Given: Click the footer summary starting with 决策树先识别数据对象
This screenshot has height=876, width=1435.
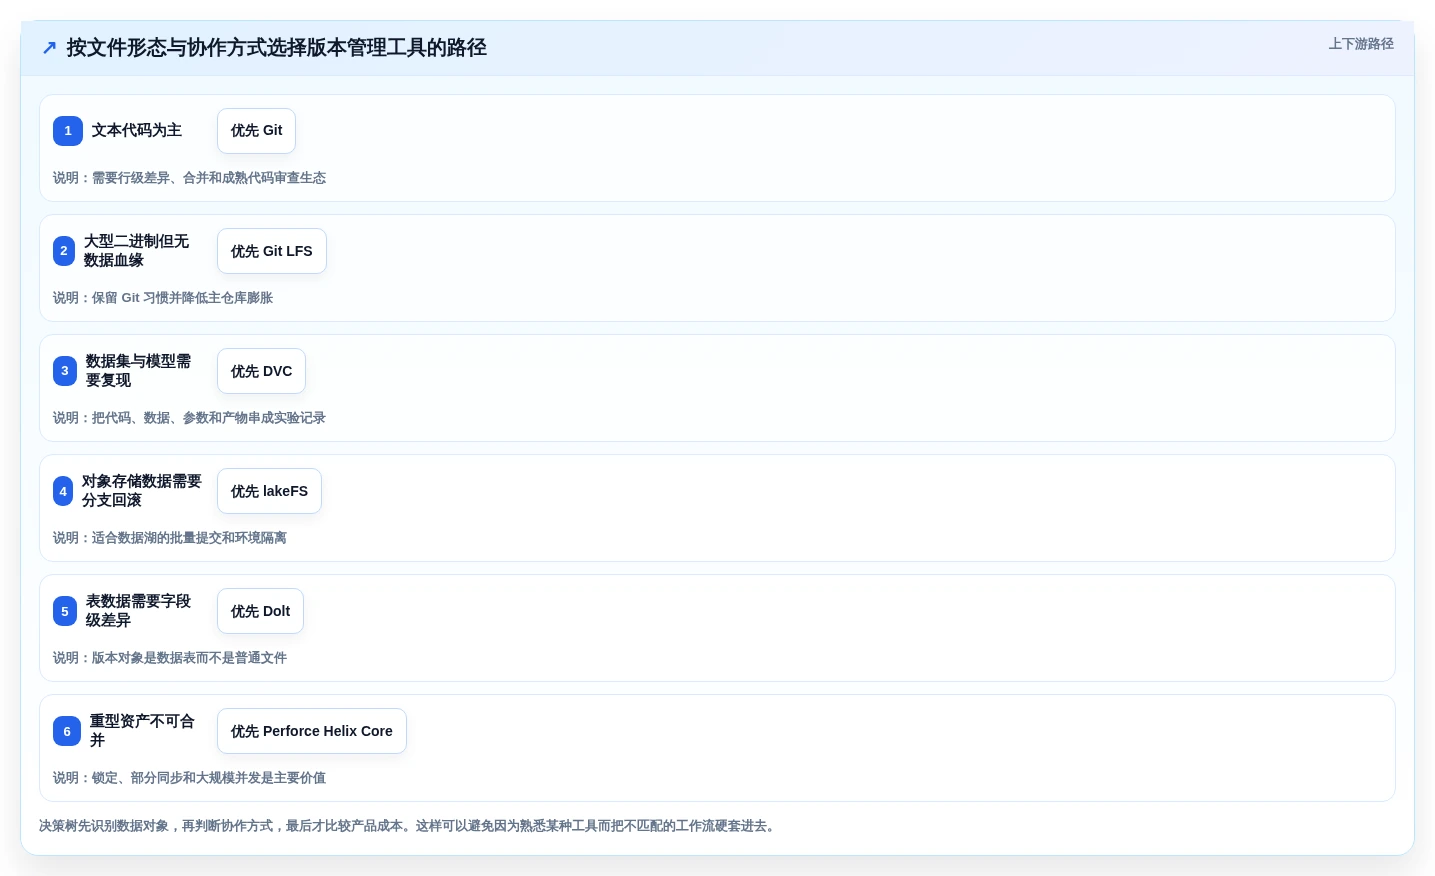Looking at the screenshot, I should (409, 826).
